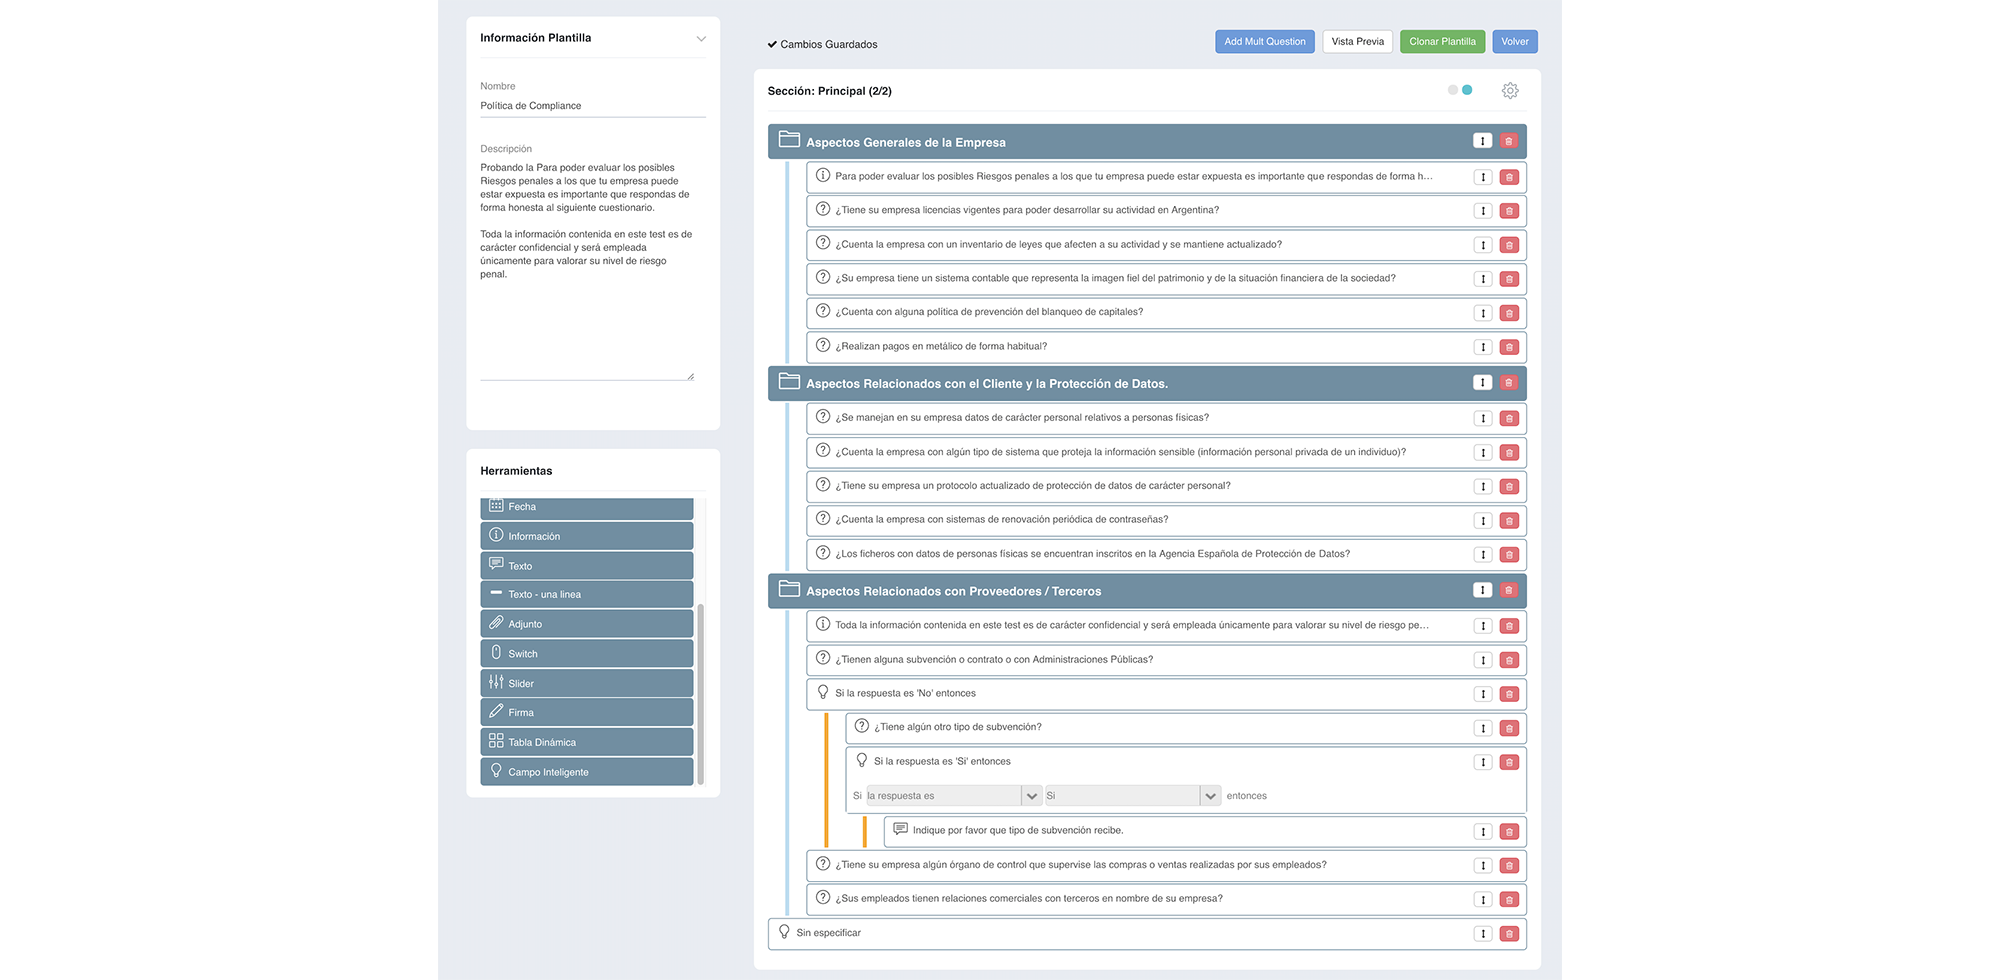Select the Campo Inteligente tool
2000x980 pixels.
[587, 772]
